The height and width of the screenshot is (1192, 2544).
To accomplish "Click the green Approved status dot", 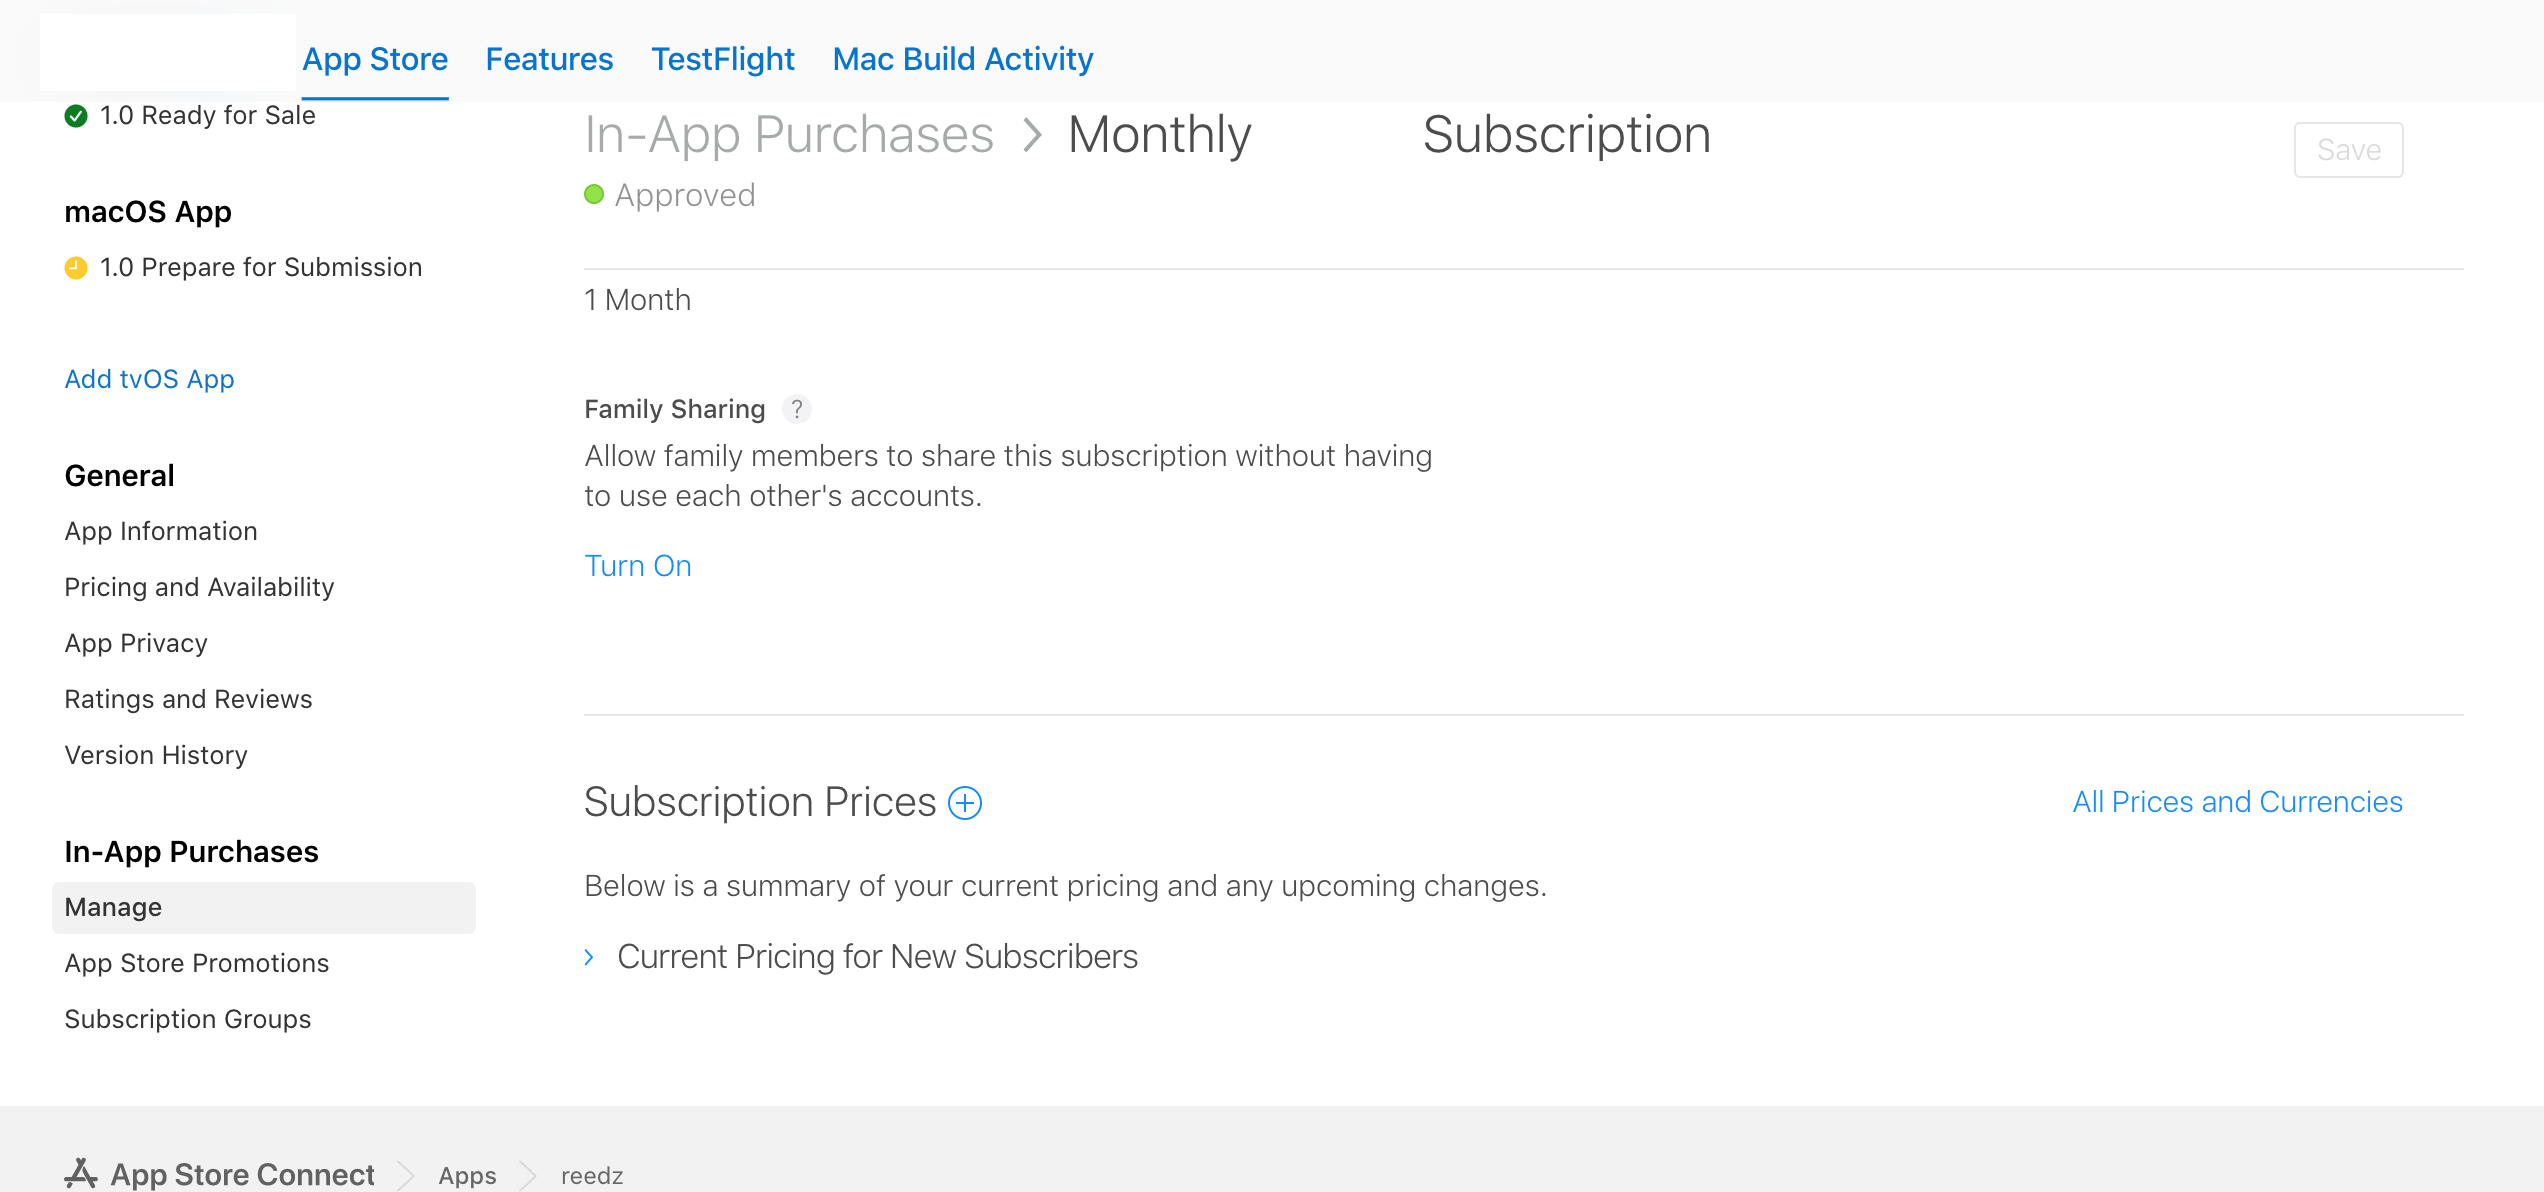I will [x=594, y=195].
